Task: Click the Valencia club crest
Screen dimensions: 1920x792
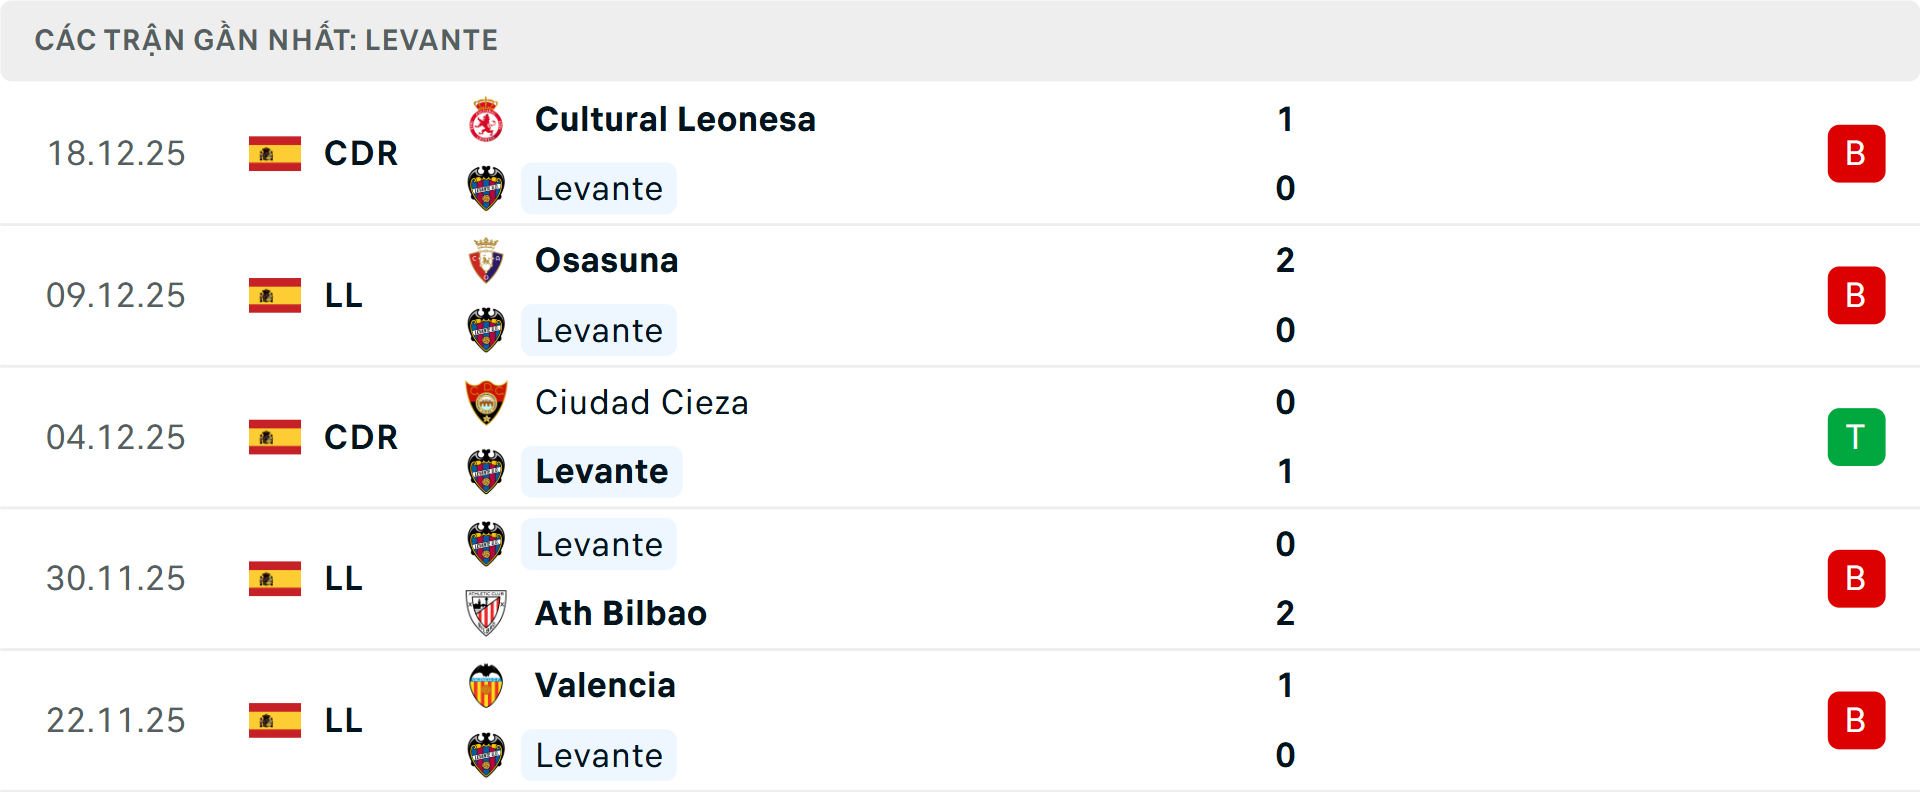Action: [x=486, y=686]
